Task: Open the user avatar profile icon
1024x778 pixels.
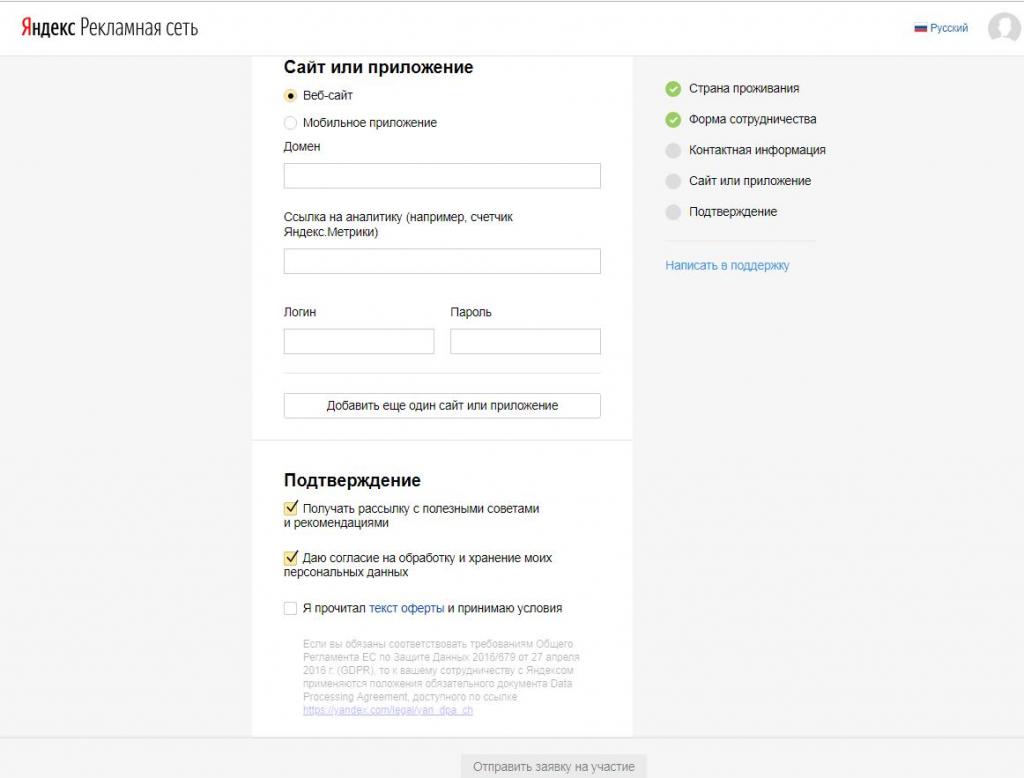Action: [x=1003, y=28]
